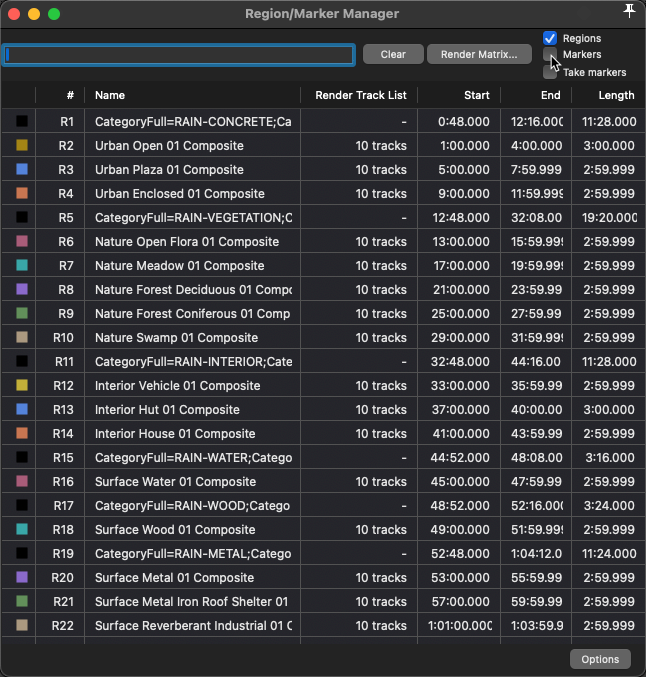646x677 pixels.
Task: Enable the Markers checkbox
Action: tap(550, 54)
